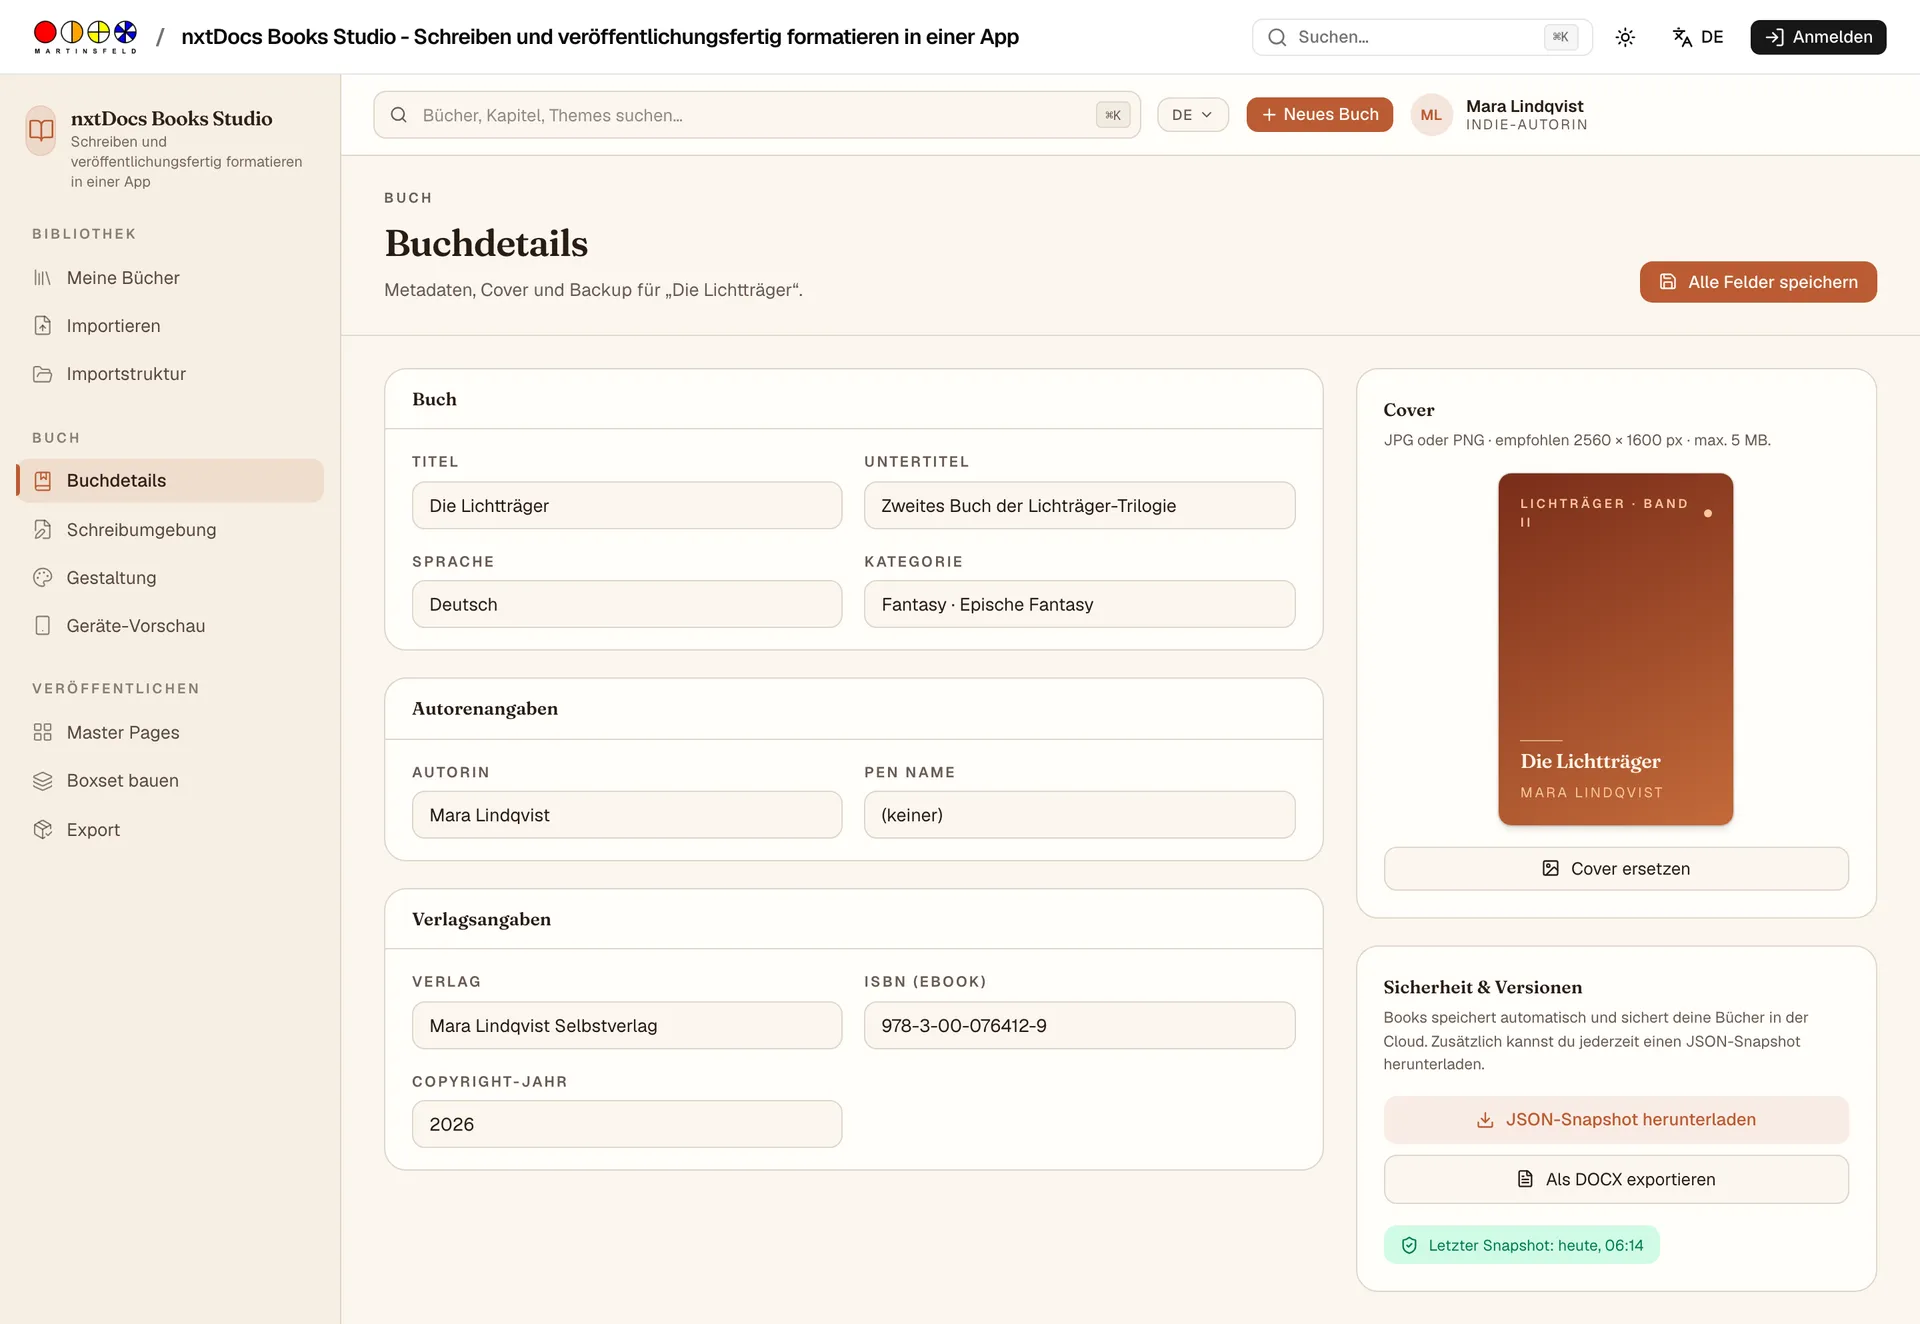1920x1324 pixels.
Task: Open the DE language switcher in header
Action: point(1698,37)
